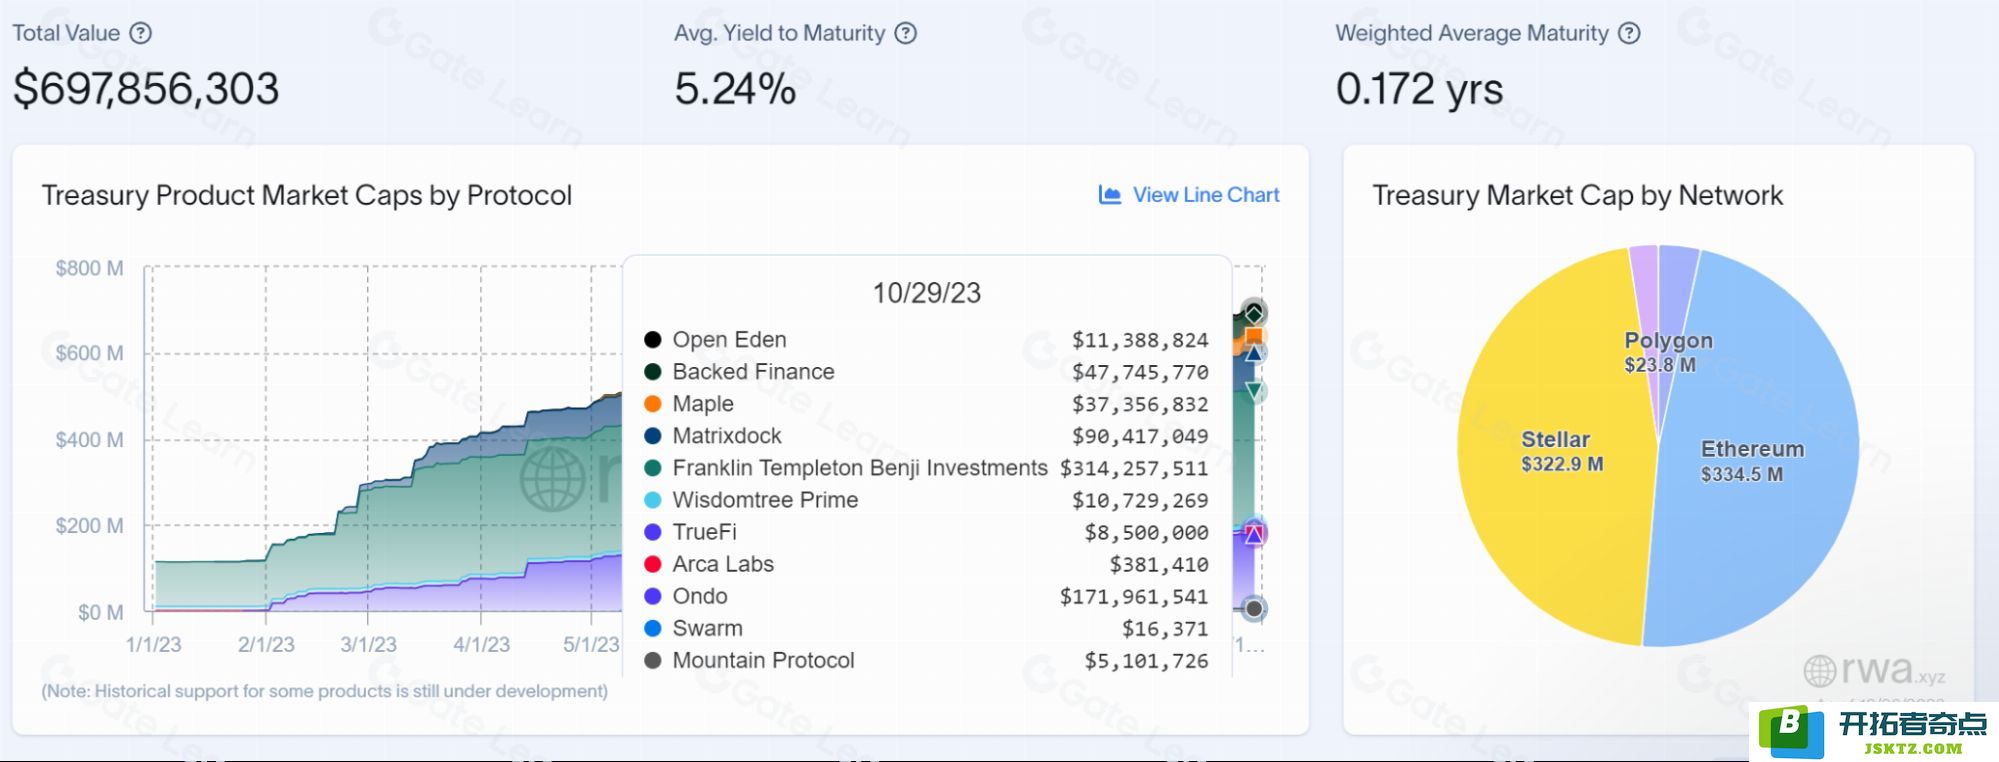The image size is (1999, 762).
Task: Click the Avg. Yield to Maturity help icon
Action: pyautogui.click(x=906, y=33)
